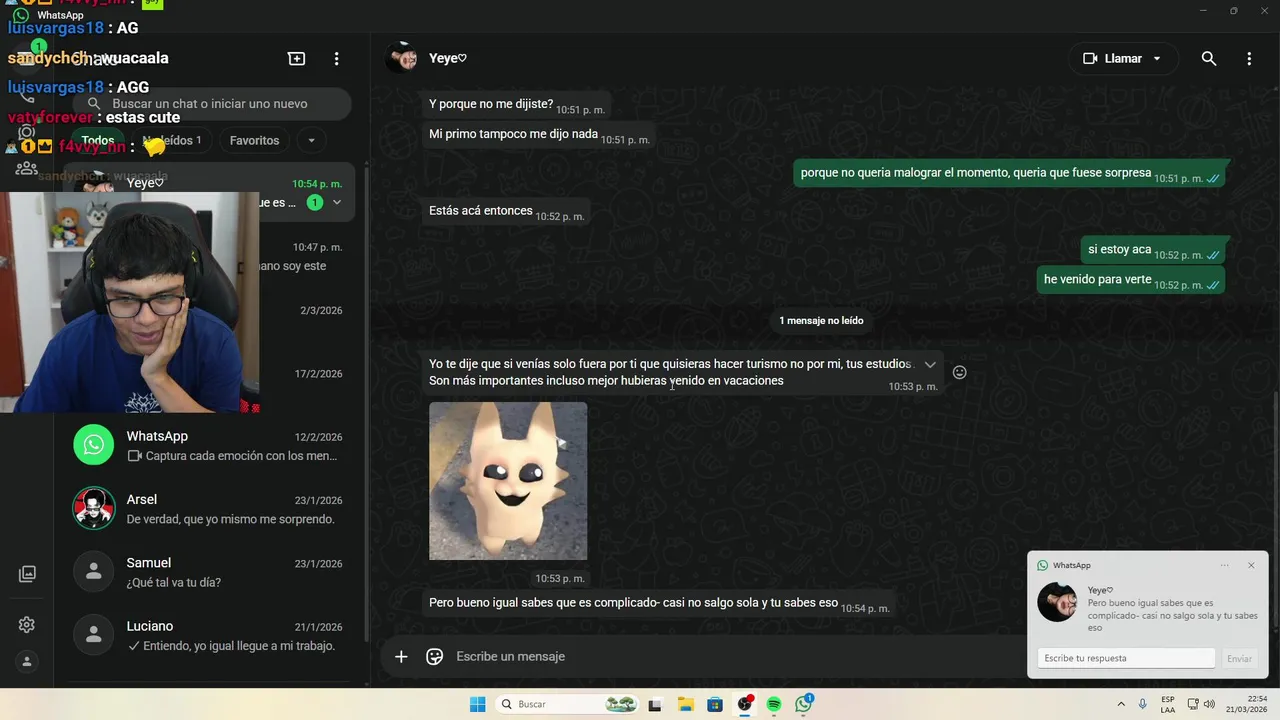1280x720 pixels.
Task: Open the chat dated 17/2/2026
Action: (x=306, y=383)
